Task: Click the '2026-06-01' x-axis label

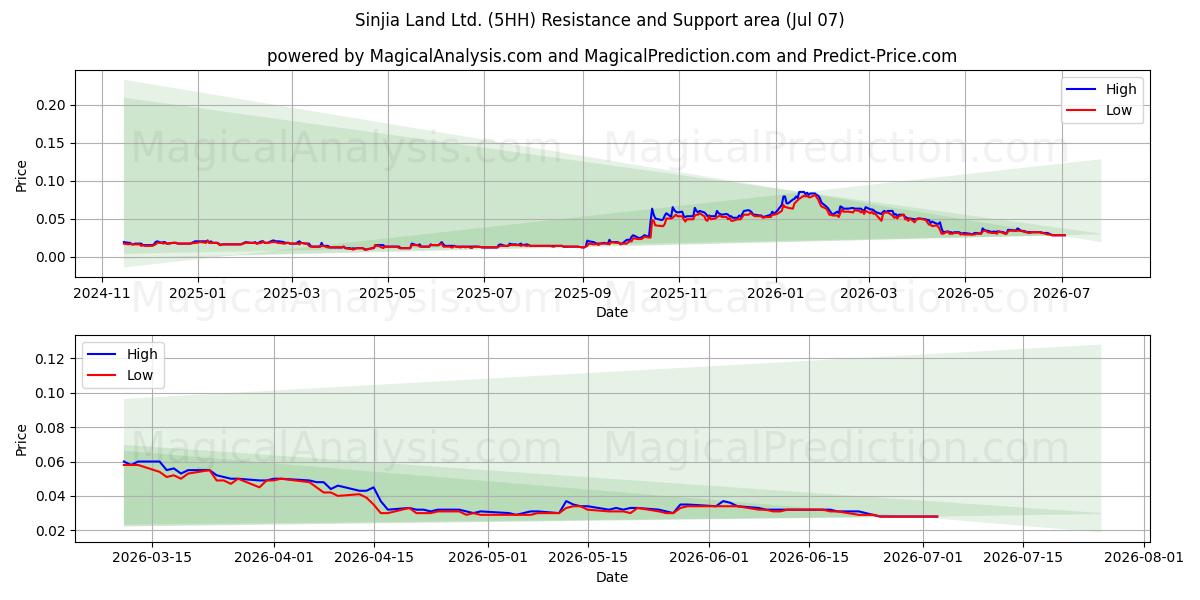Action: [x=709, y=558]
